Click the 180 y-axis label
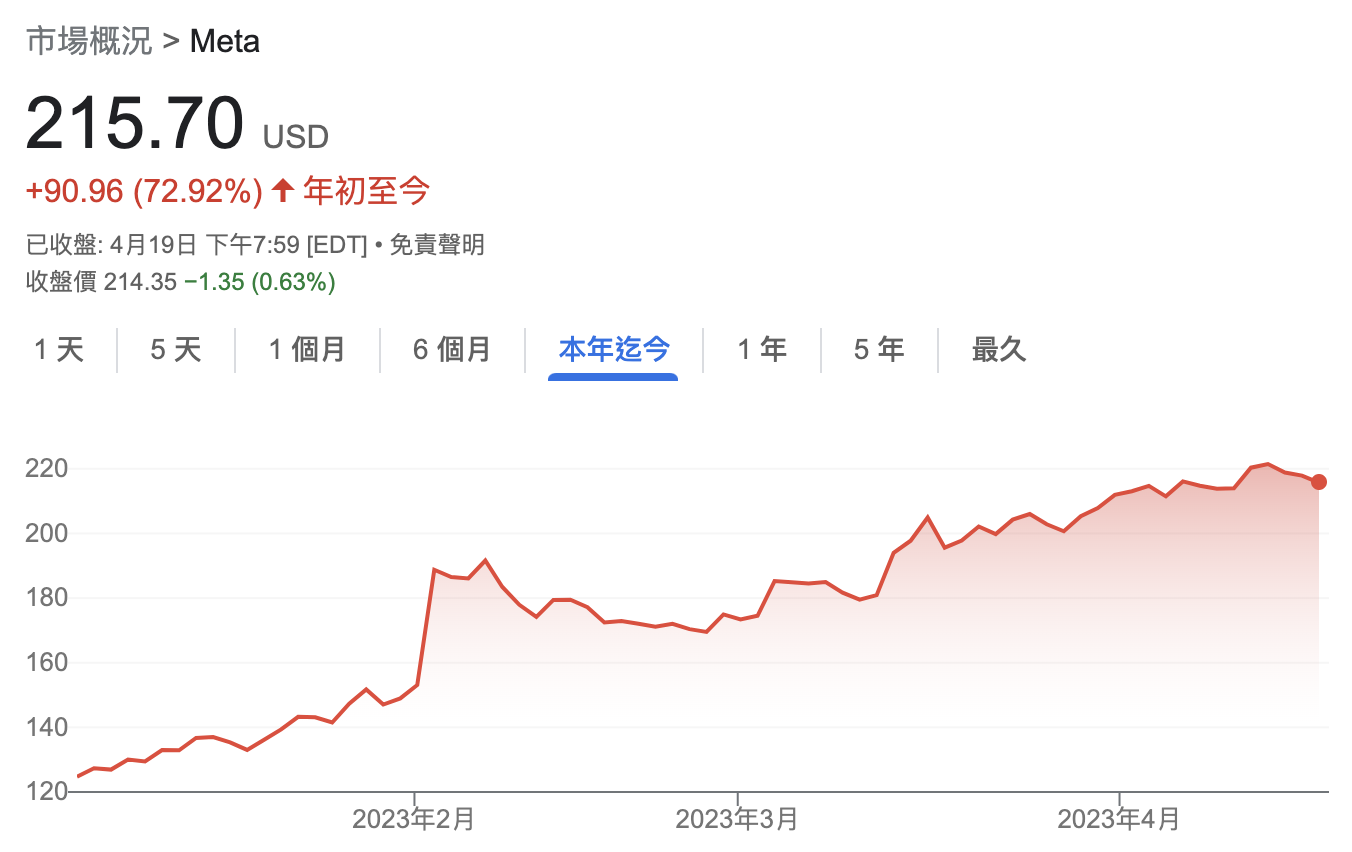Screen dimensions: 1352x852 coord(46,598)
